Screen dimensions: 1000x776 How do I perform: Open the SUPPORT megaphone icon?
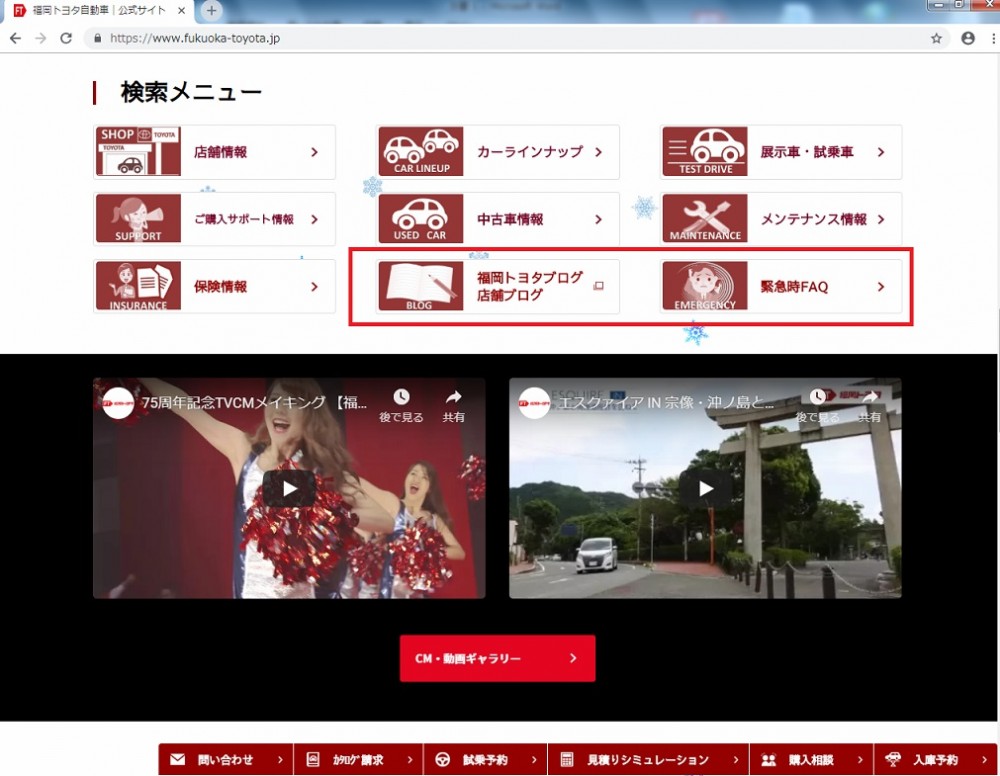138,219
